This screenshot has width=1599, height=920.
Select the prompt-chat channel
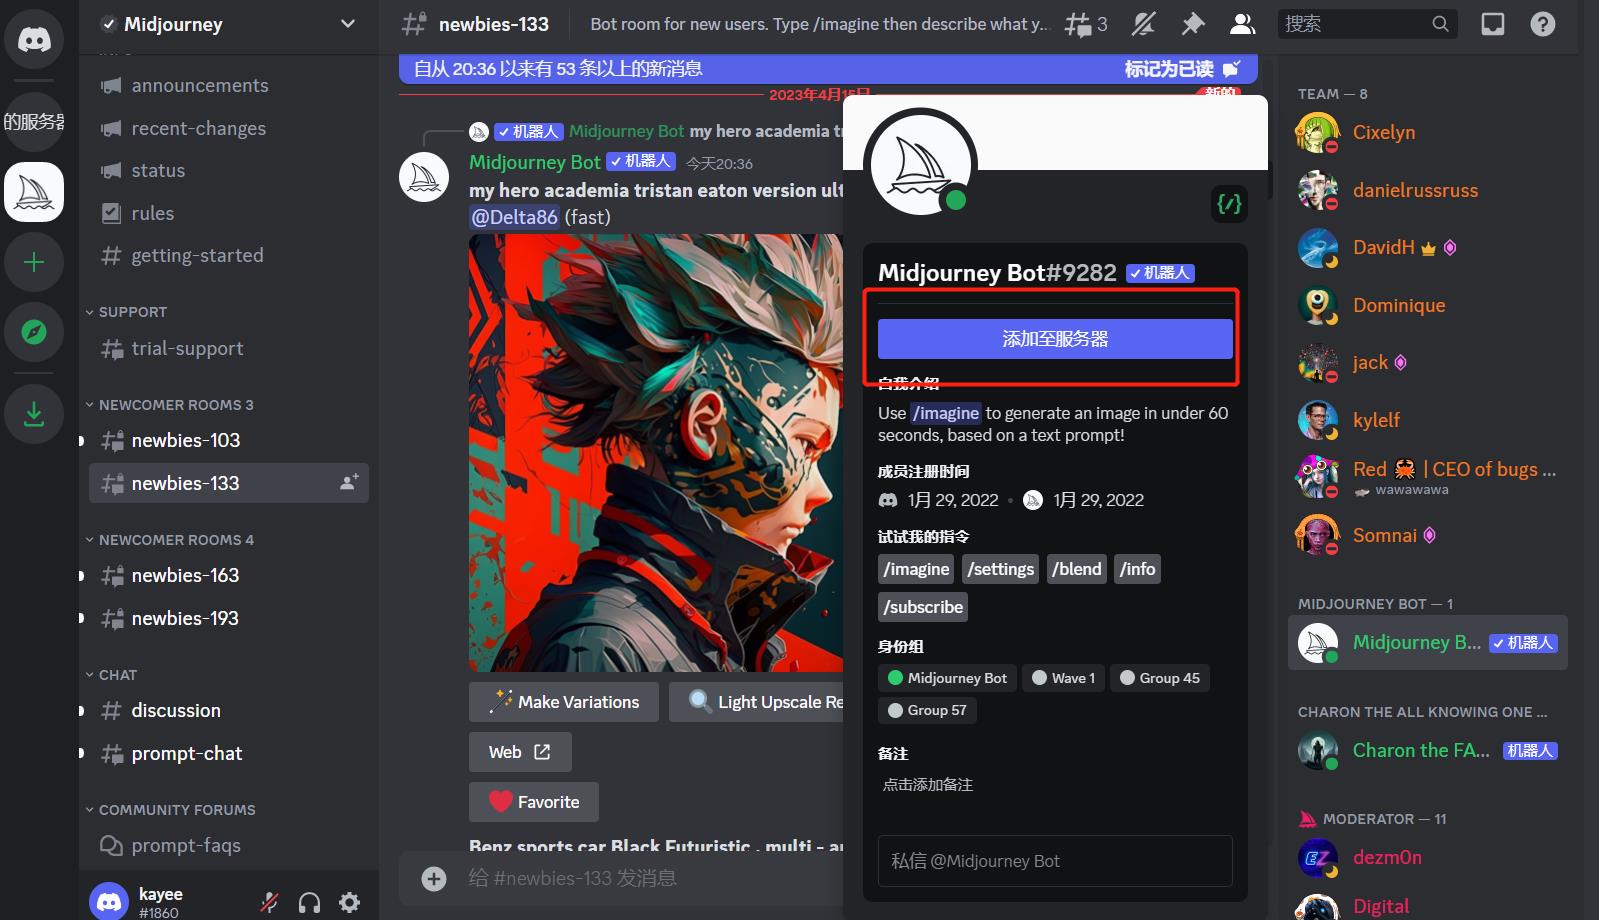[x=229, y=754]
